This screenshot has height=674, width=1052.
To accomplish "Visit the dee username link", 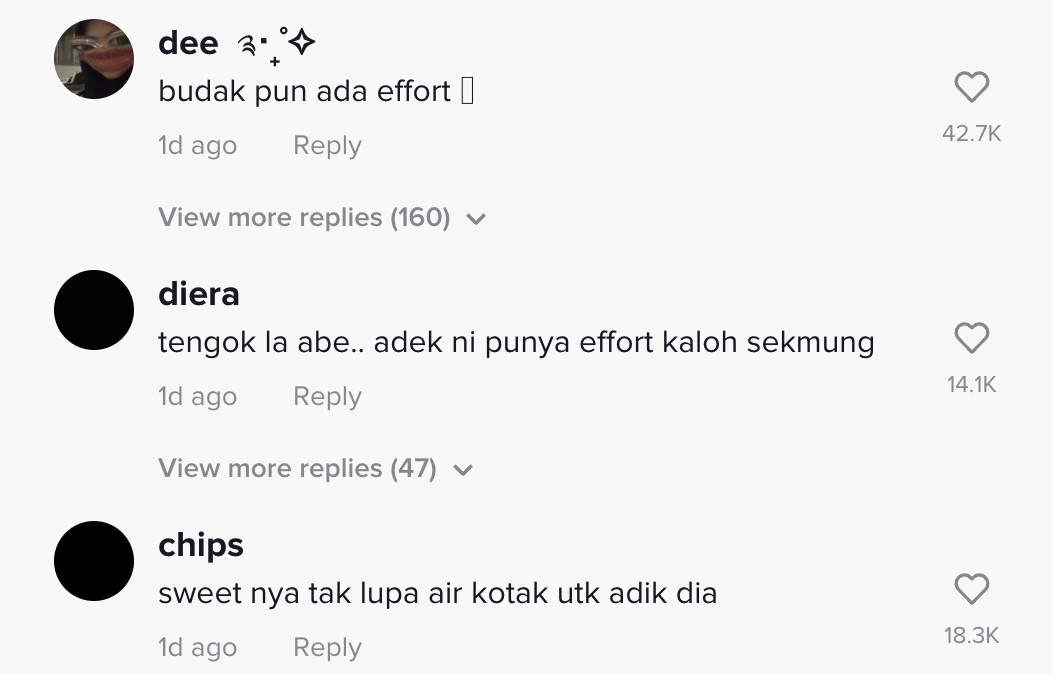I will coord(188,43).
